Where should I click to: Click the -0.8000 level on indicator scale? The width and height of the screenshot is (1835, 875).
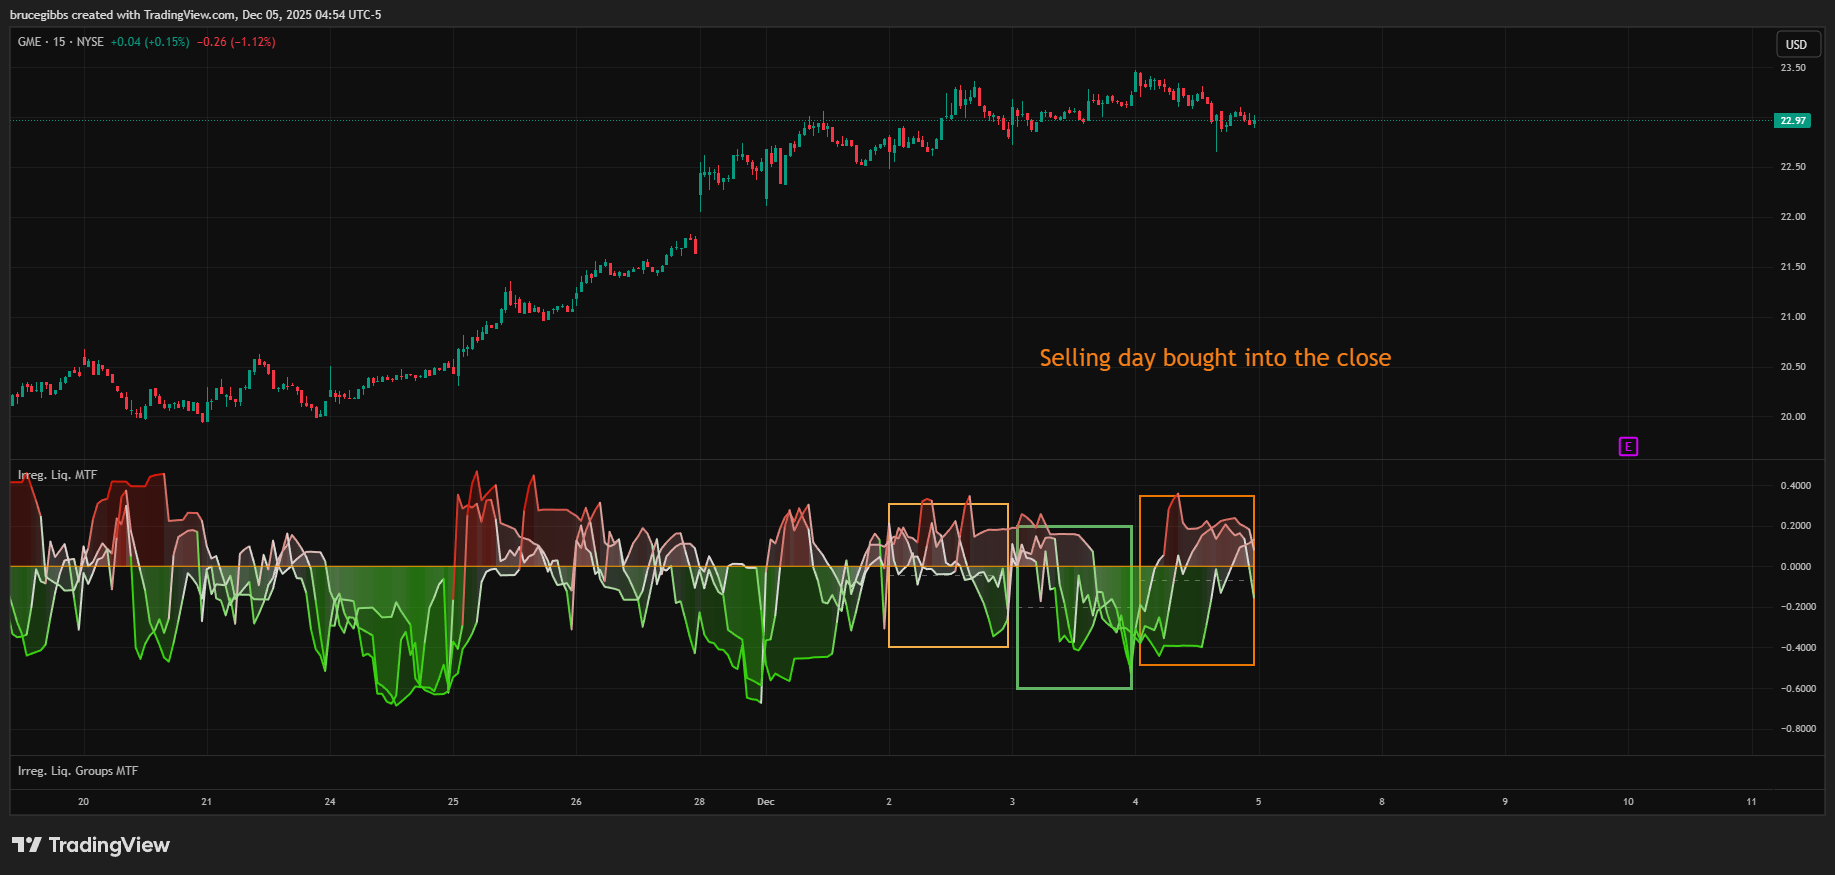point(1795,729)
